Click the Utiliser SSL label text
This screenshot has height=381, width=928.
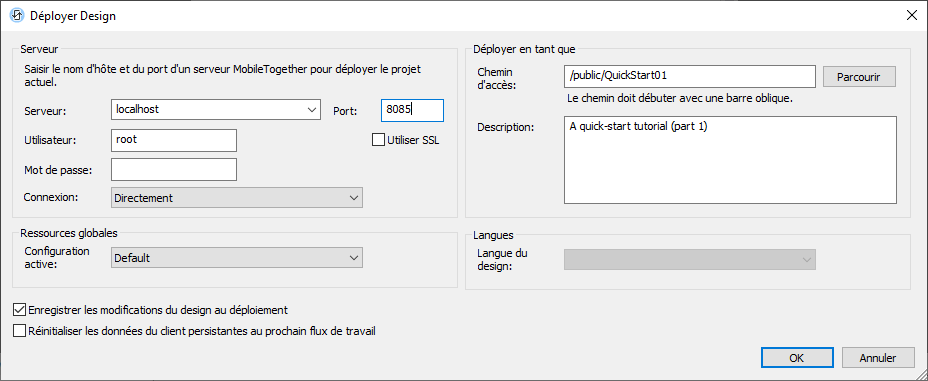(413, 141)
